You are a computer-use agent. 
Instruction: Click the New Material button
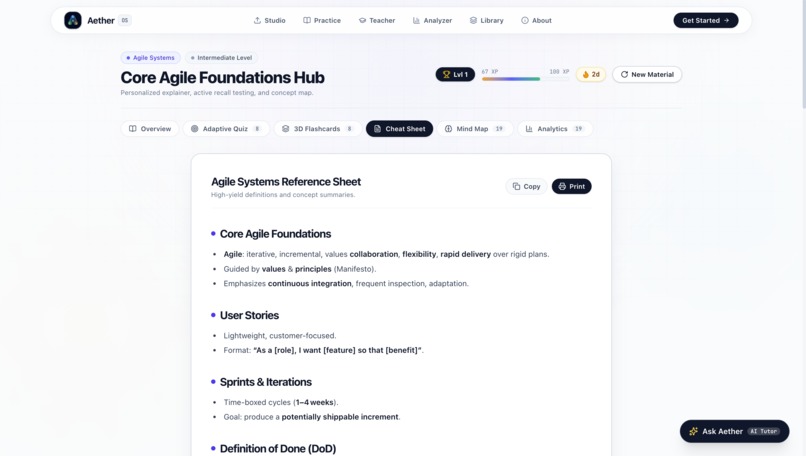tap(647, 75)
